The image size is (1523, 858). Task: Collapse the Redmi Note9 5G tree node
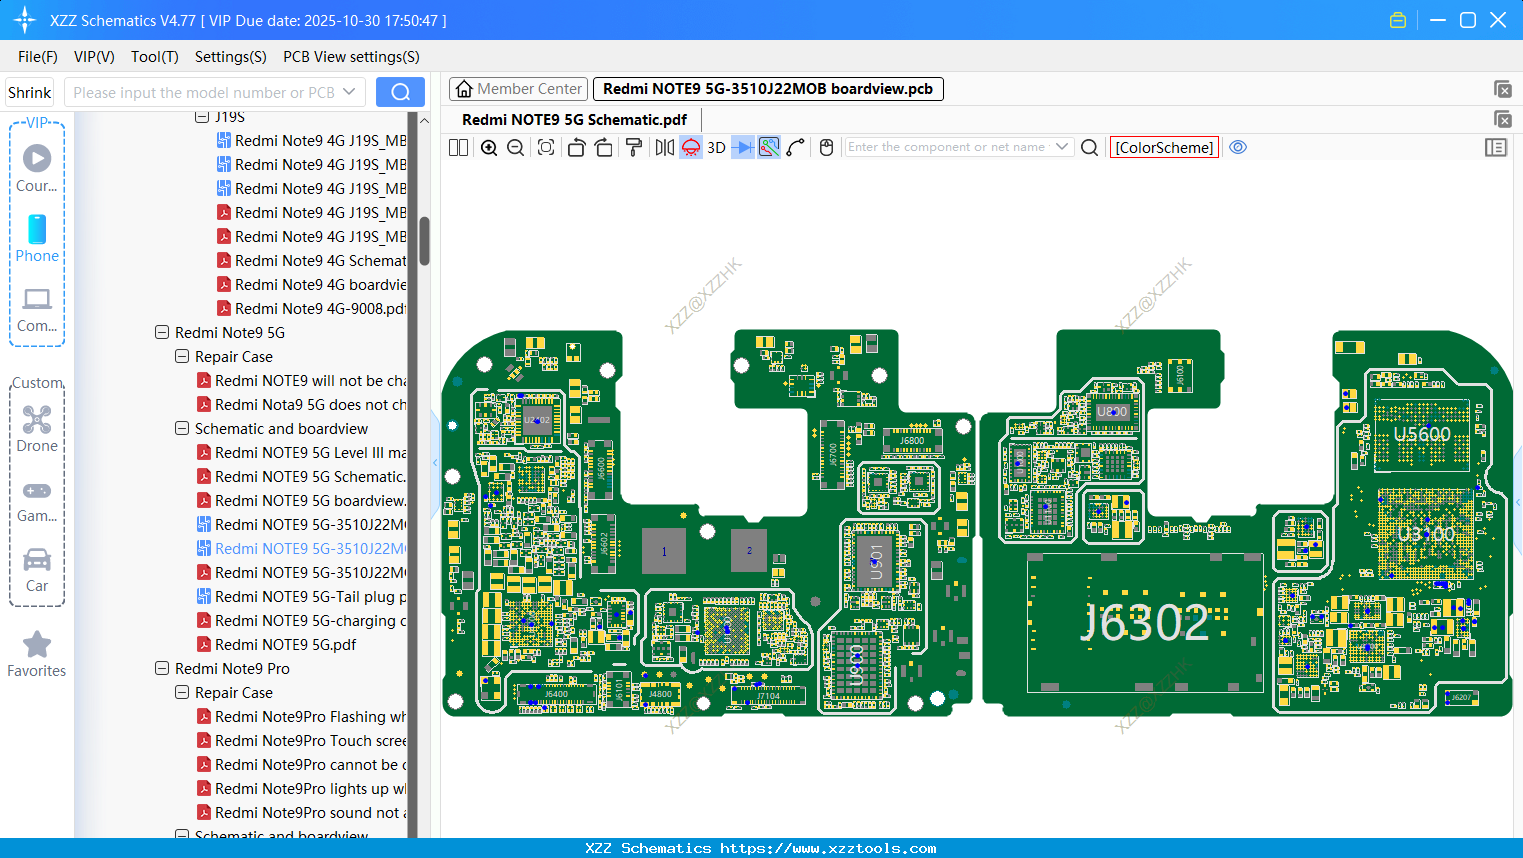(x=162, y=333)
